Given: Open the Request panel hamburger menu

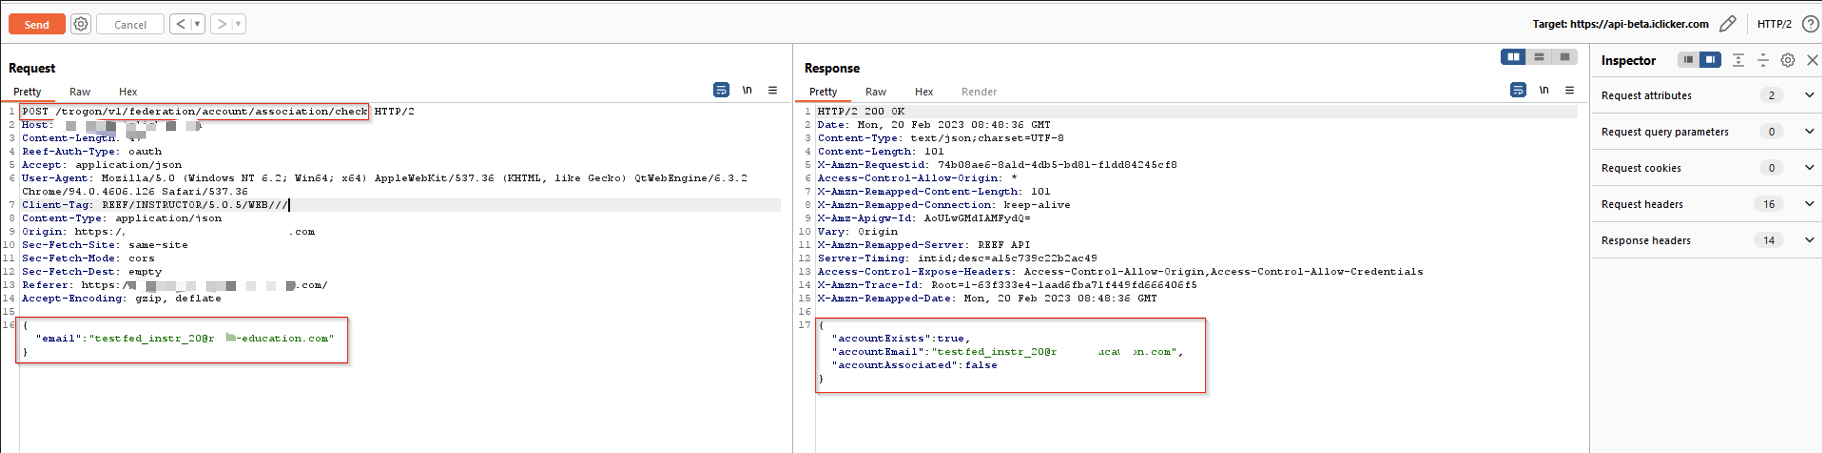Looking at the screenshot, I should 773,91.
